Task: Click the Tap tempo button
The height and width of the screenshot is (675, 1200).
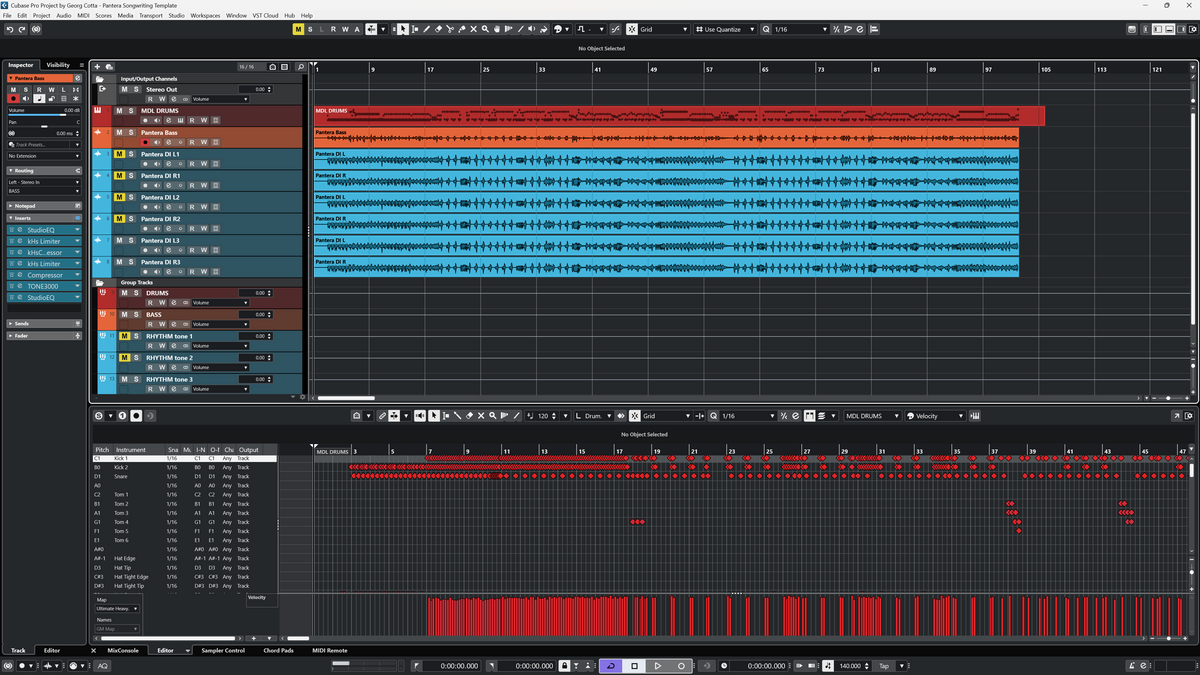Action: pyautogui.click(x=884, y=665)
